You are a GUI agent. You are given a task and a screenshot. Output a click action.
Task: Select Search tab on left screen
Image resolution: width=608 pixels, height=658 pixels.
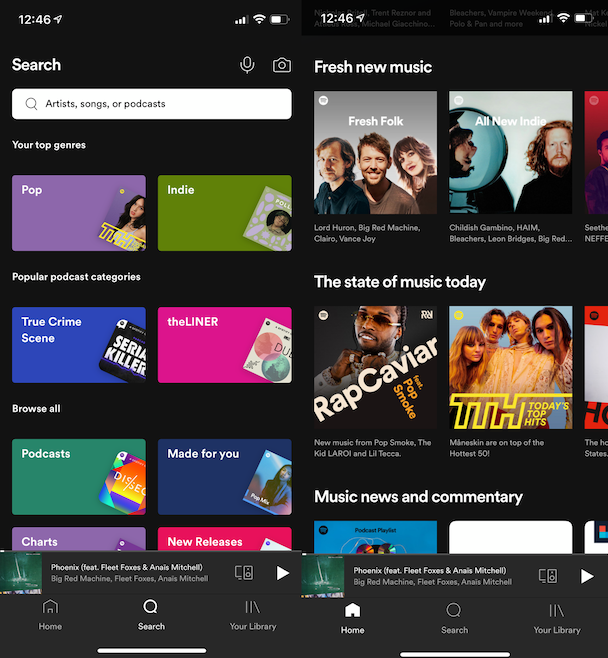pos(151,615)
